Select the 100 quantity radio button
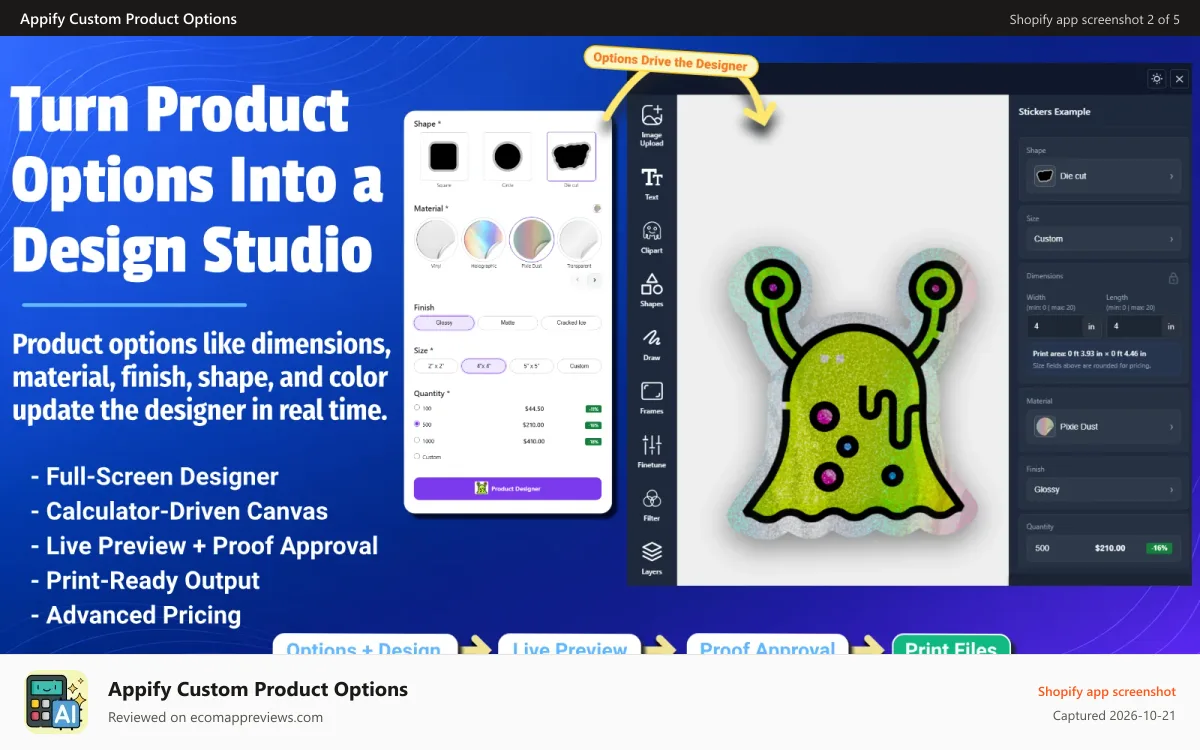 pos(417,407)
